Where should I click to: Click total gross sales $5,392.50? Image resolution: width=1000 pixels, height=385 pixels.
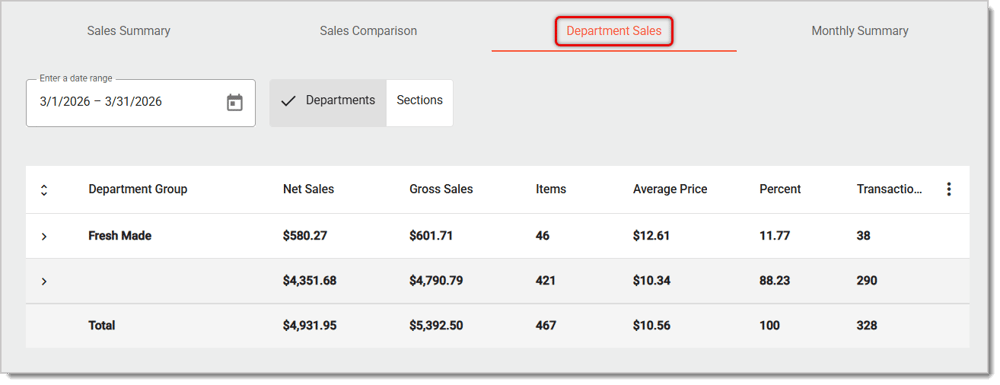[436, 326]
